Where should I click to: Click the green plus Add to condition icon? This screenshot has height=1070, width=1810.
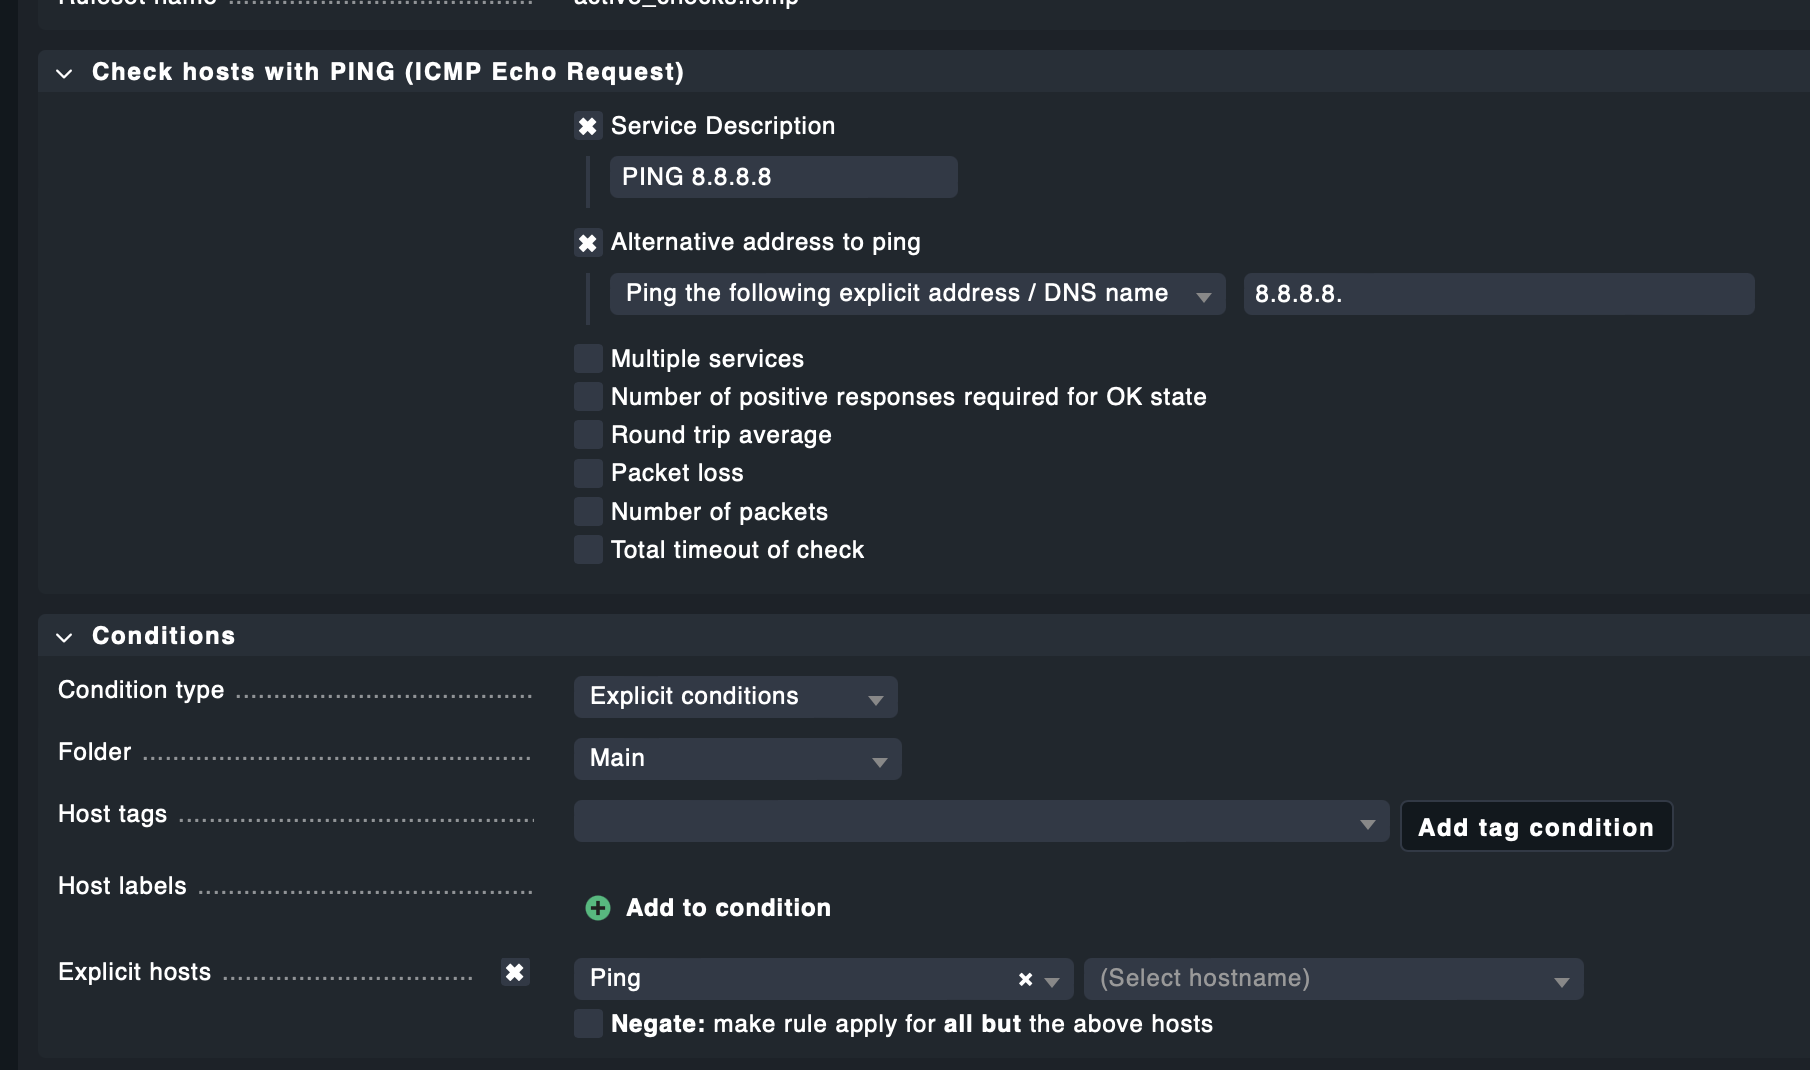(x=597, y=908)
